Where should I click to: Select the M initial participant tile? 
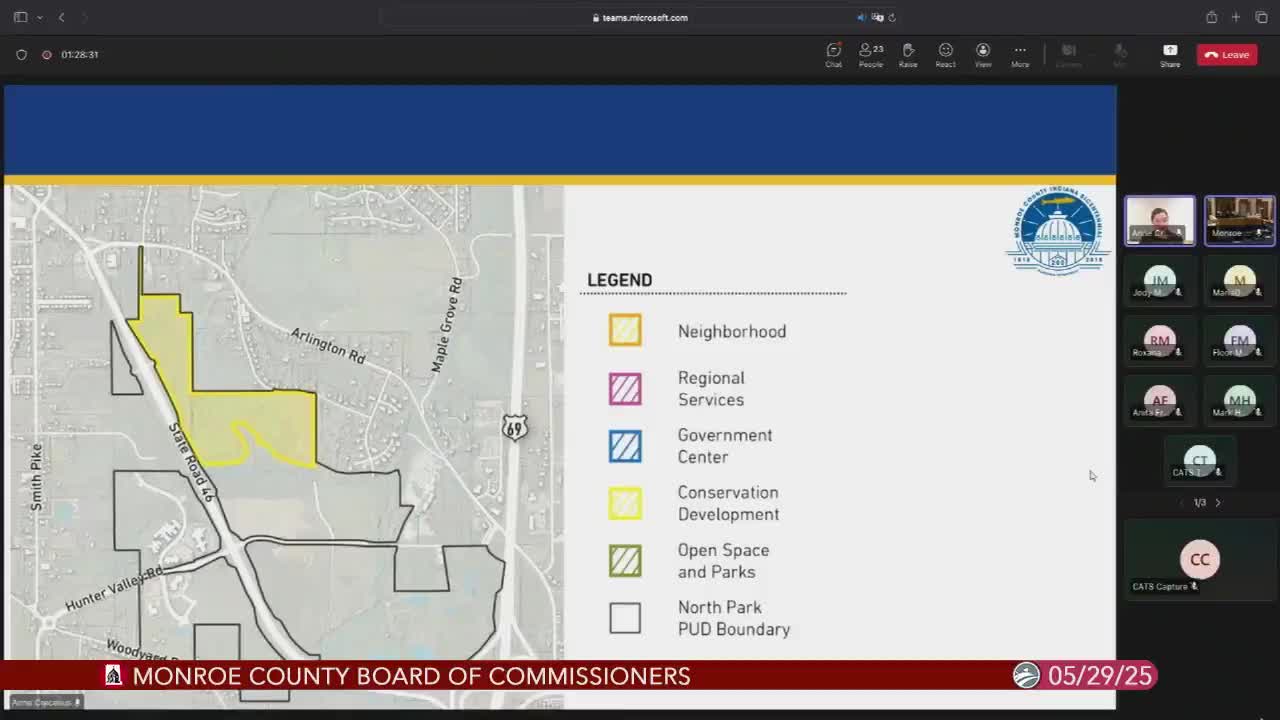tap(1240, 283)
